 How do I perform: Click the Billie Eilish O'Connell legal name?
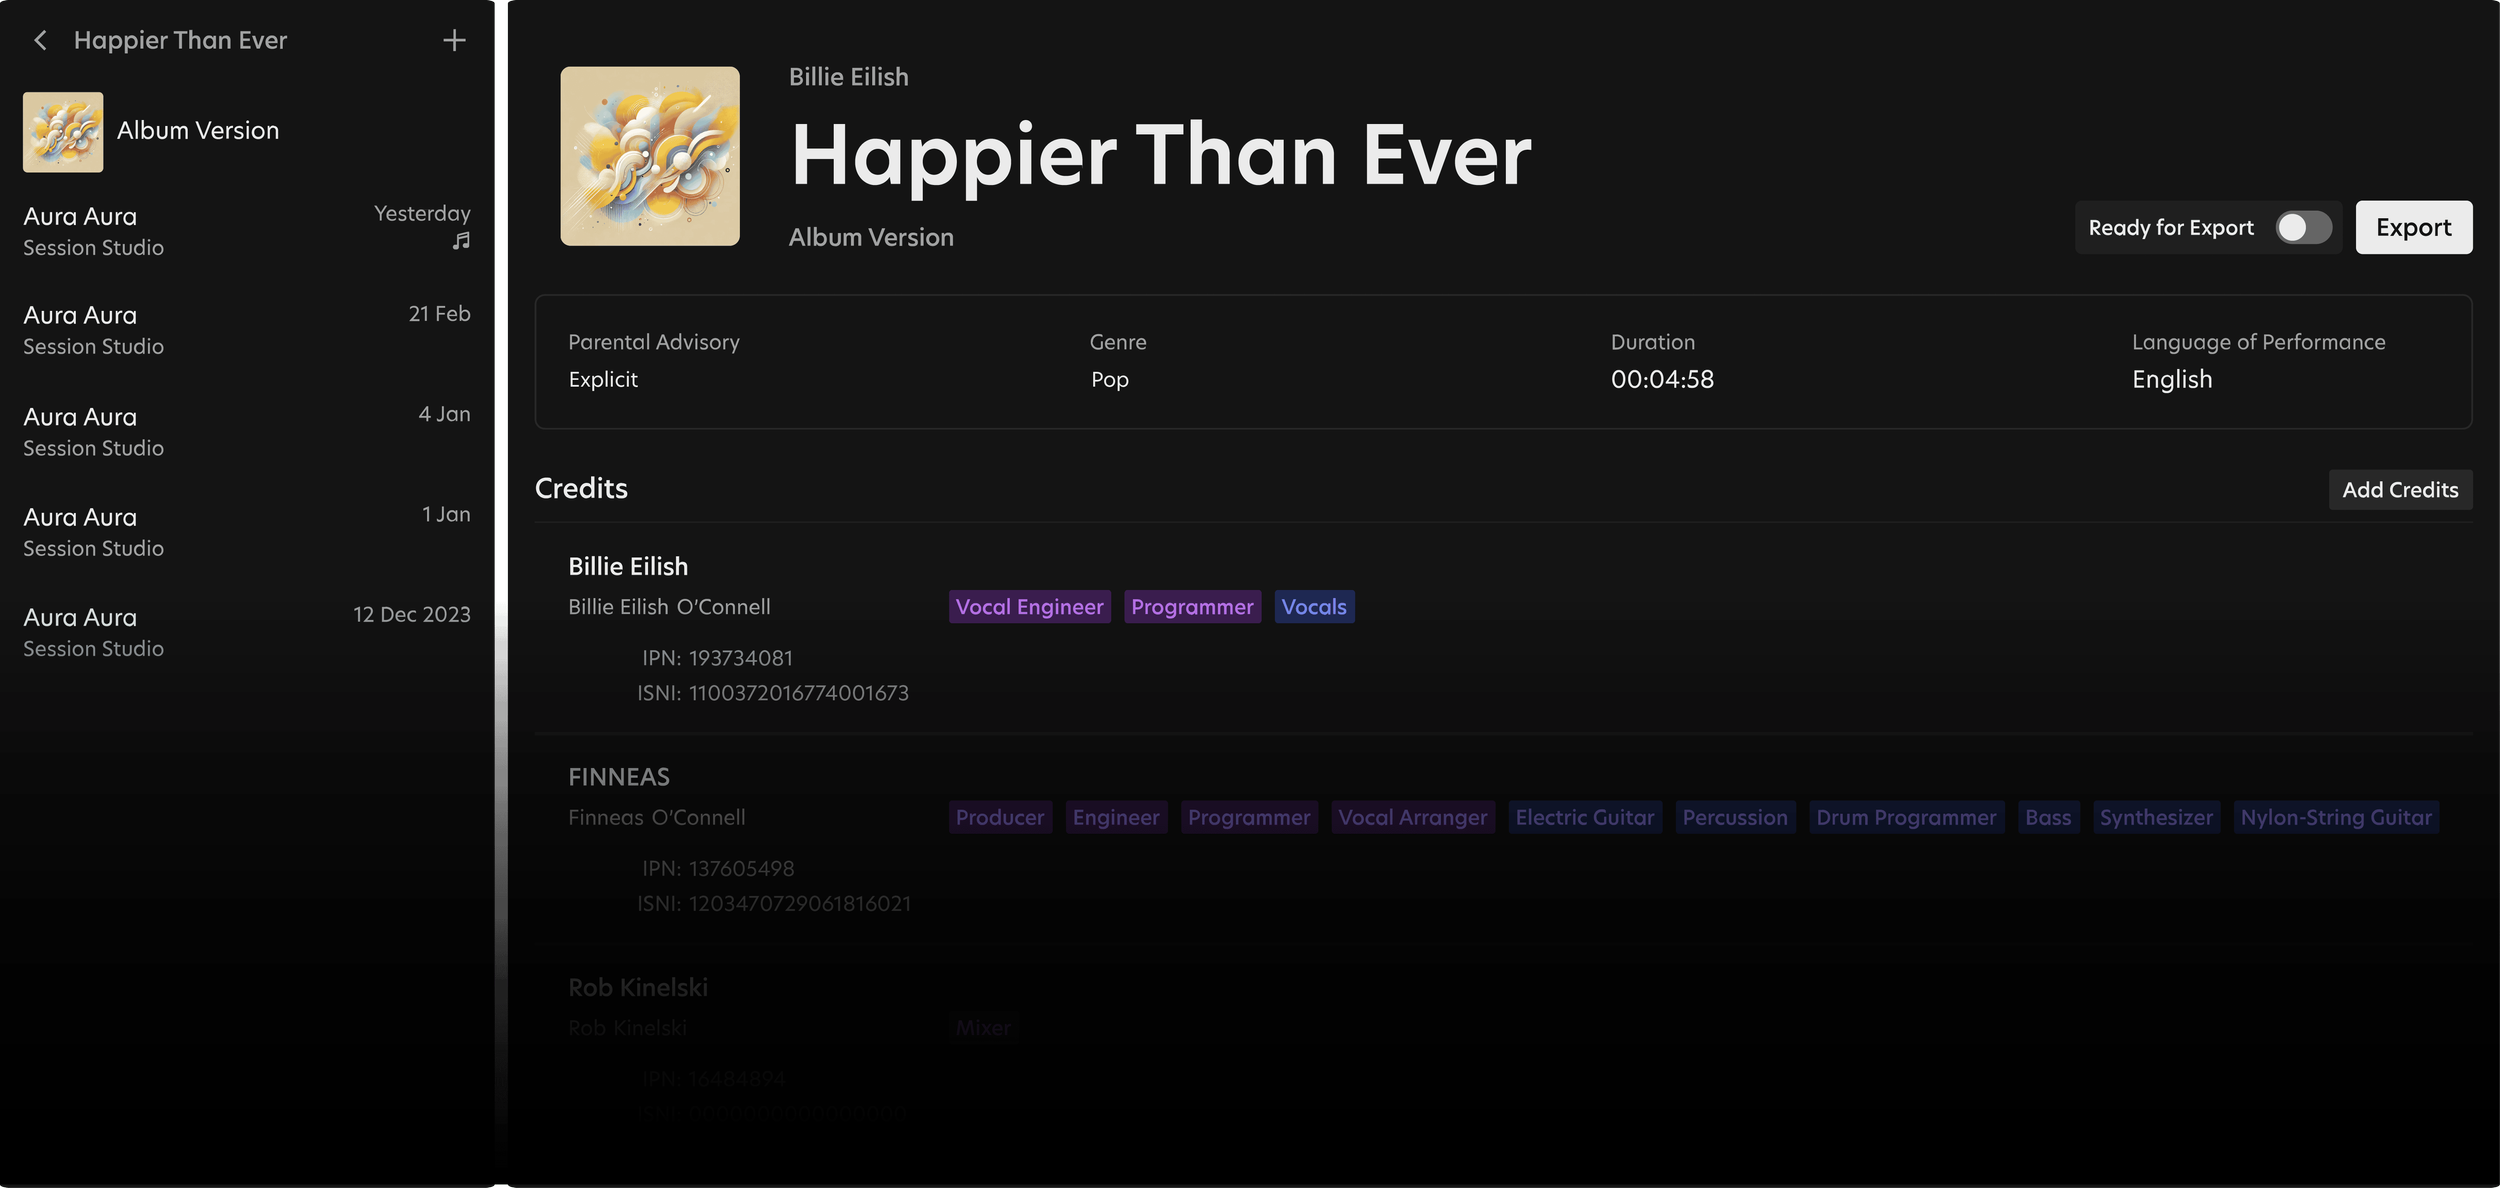point(669,607)
